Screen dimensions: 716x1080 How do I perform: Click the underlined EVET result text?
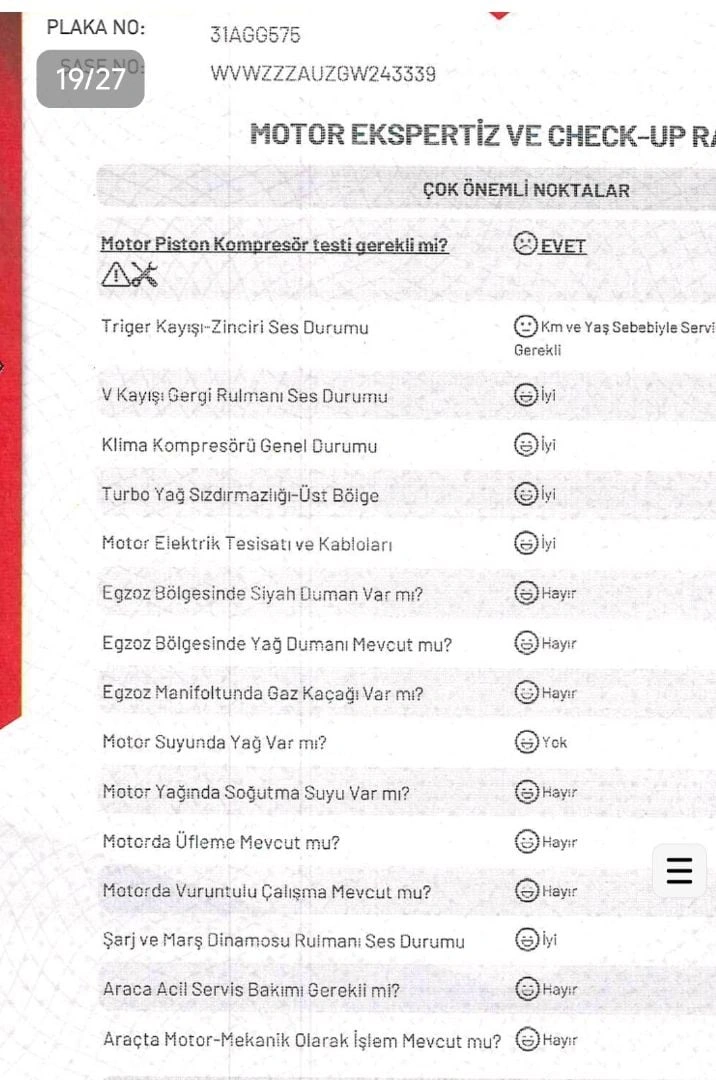pyautogui.click(x=563, y=246)
